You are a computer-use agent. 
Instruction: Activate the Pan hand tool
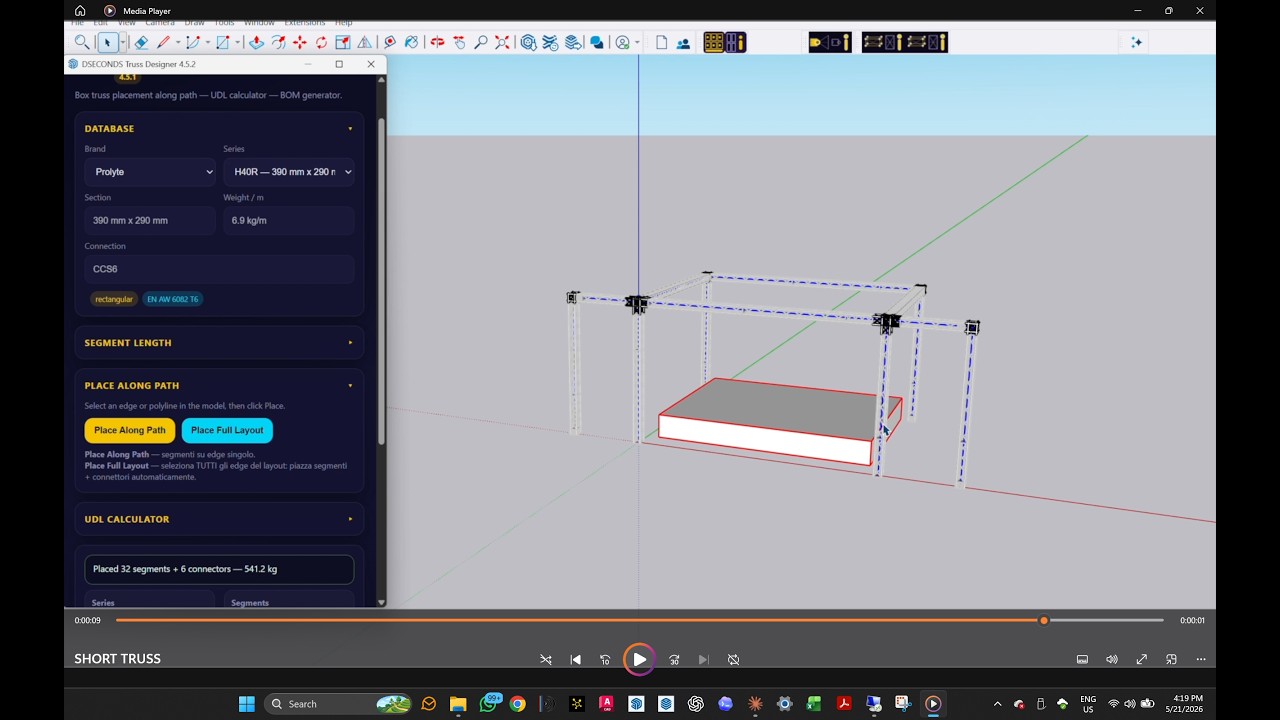[459, 42]
